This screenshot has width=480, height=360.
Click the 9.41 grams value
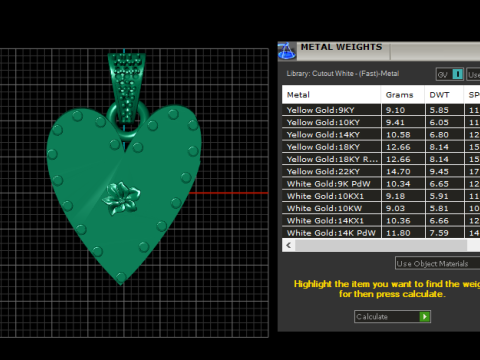pyautogui.click(x=395, y=122)
